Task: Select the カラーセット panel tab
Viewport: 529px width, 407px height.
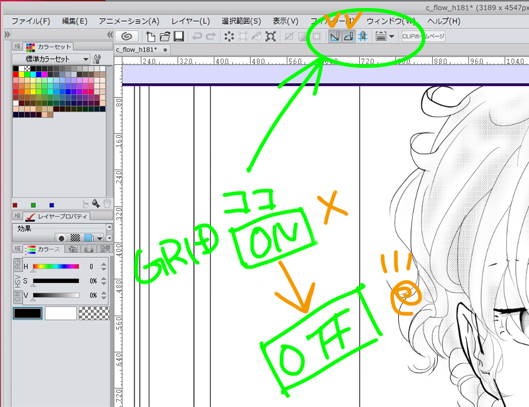Action: 49,47
